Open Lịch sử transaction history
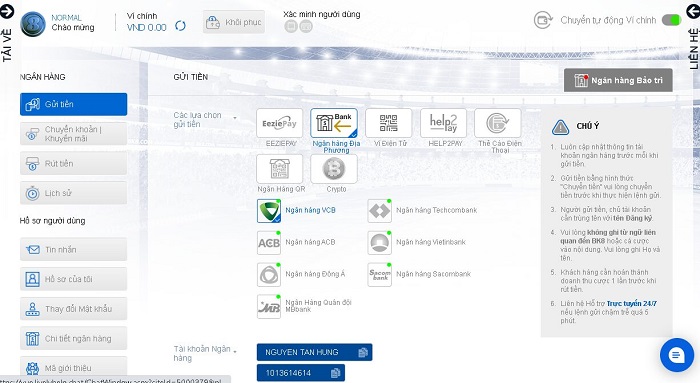Screen dimensions: 700x383 [x=73, y=193]
